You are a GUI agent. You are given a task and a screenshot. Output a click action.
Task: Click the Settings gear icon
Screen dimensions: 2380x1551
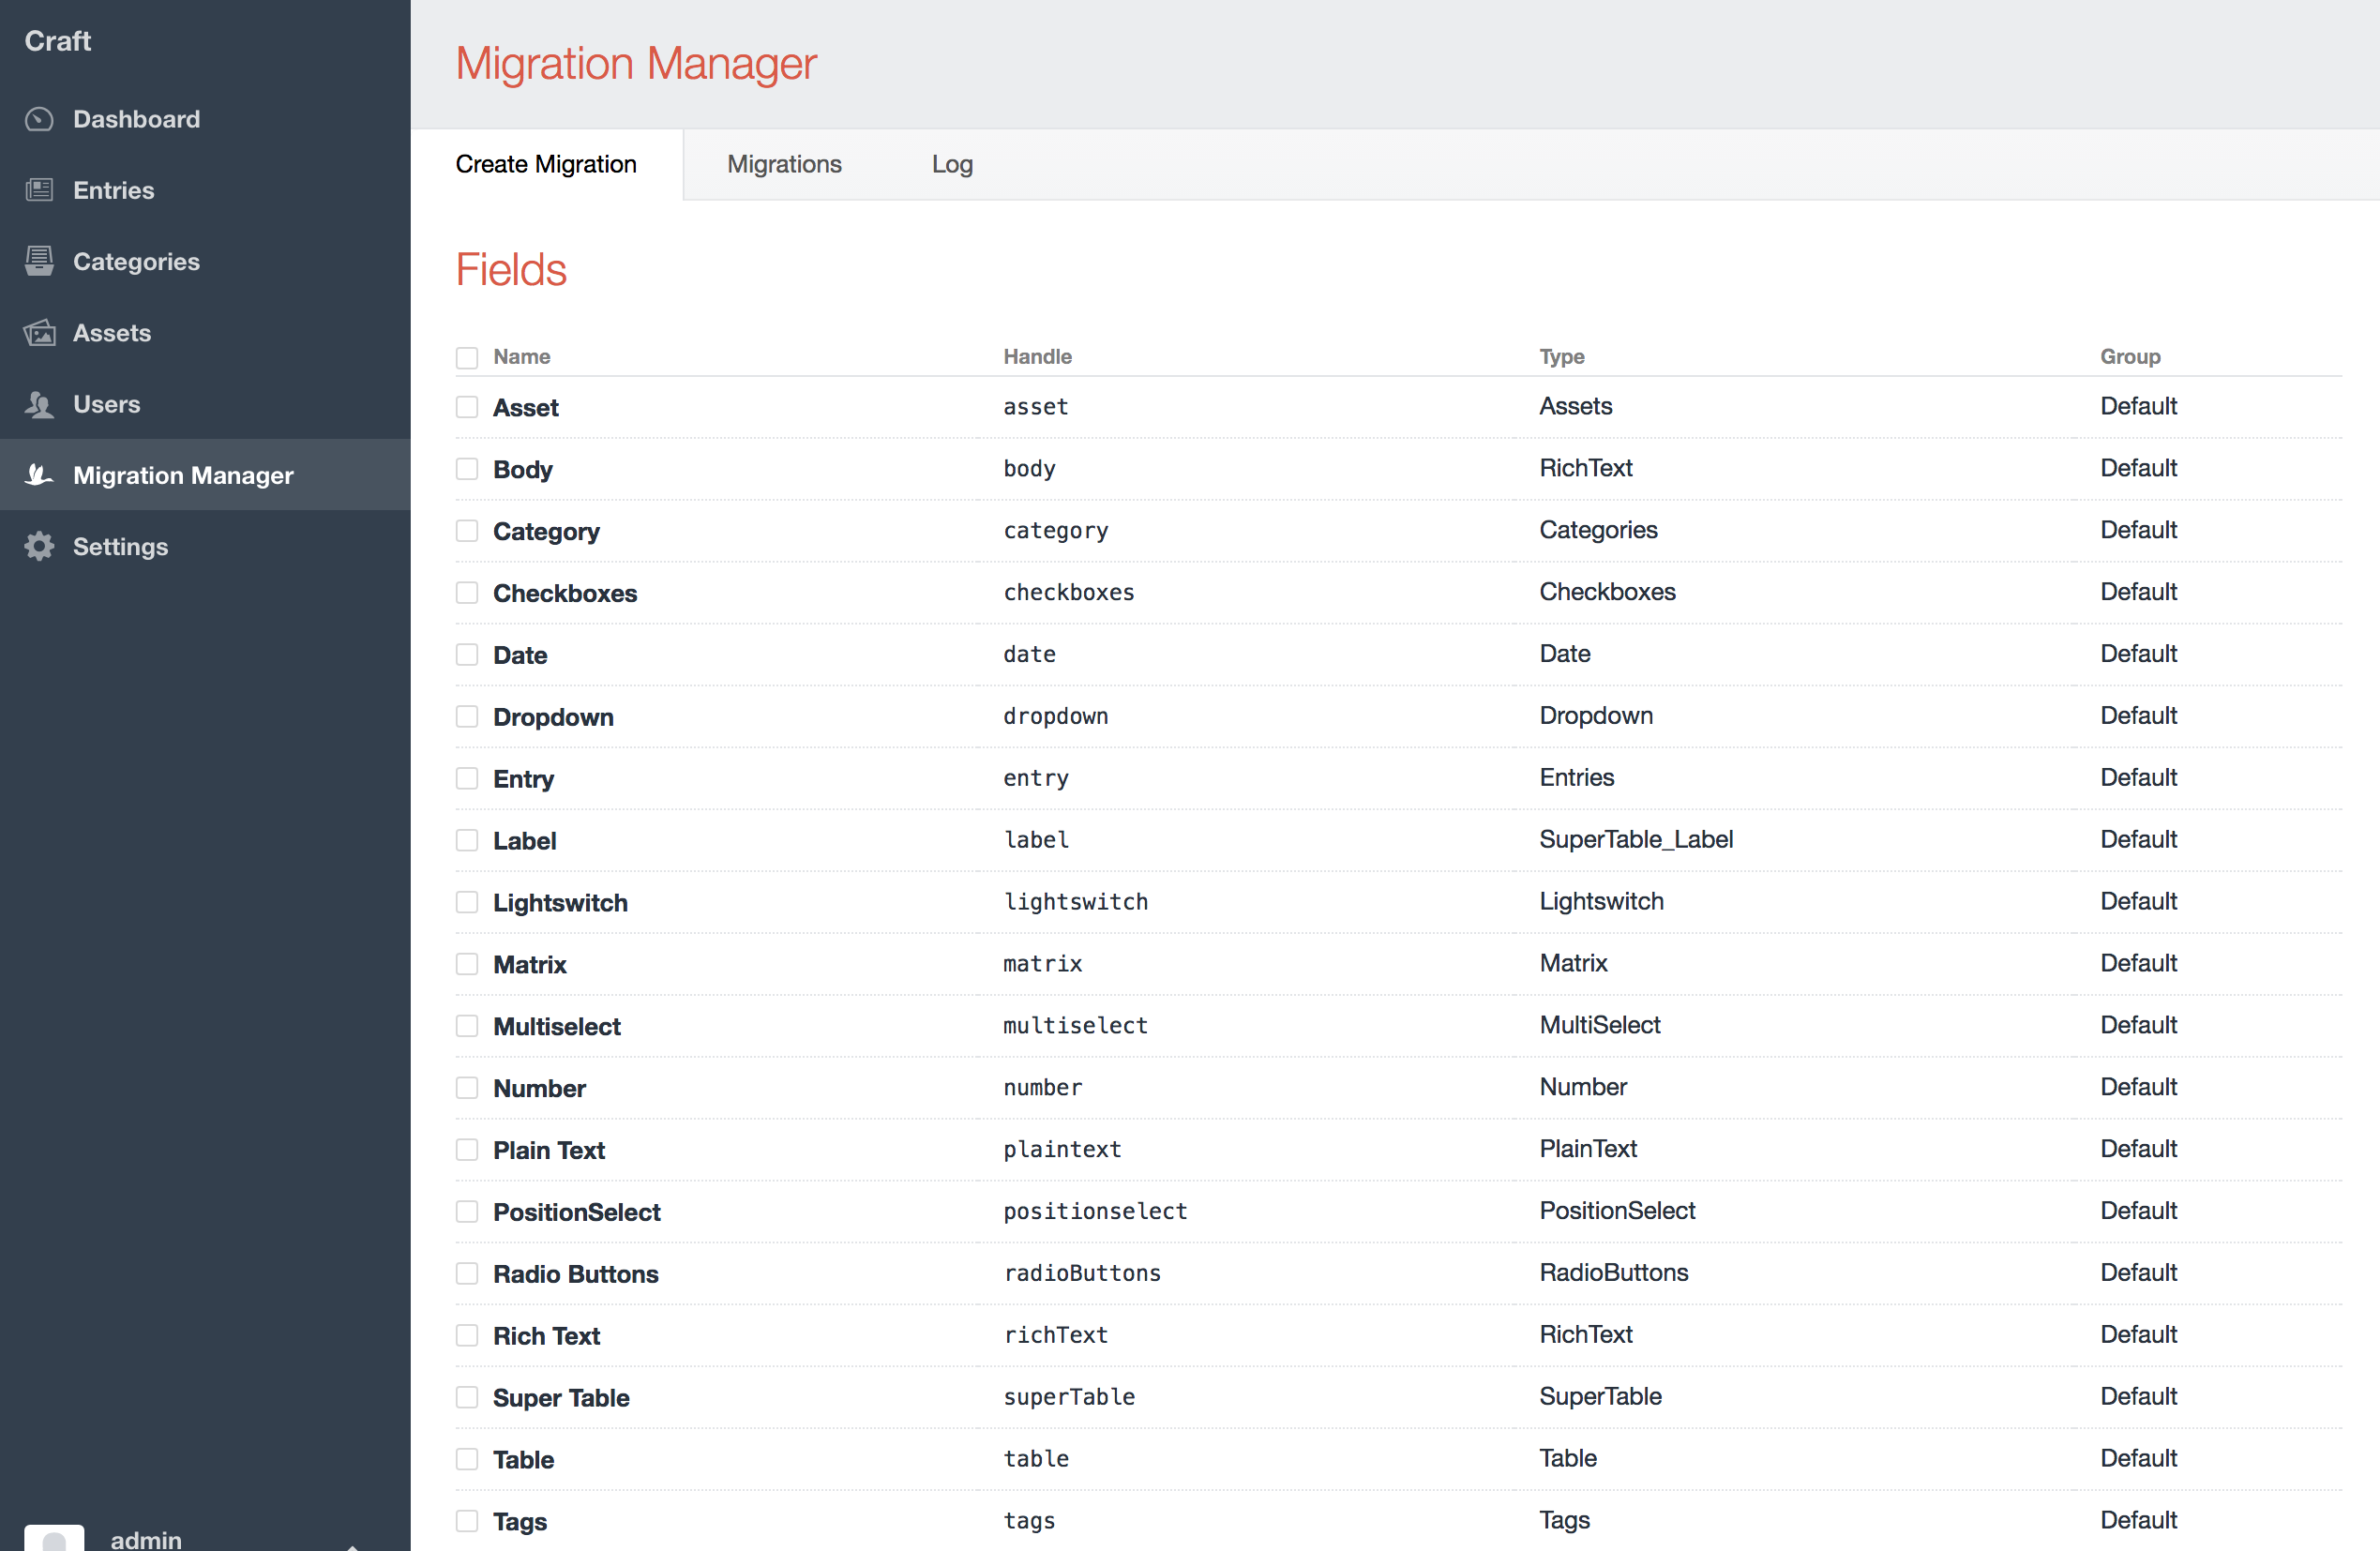(x=39, y=546)
